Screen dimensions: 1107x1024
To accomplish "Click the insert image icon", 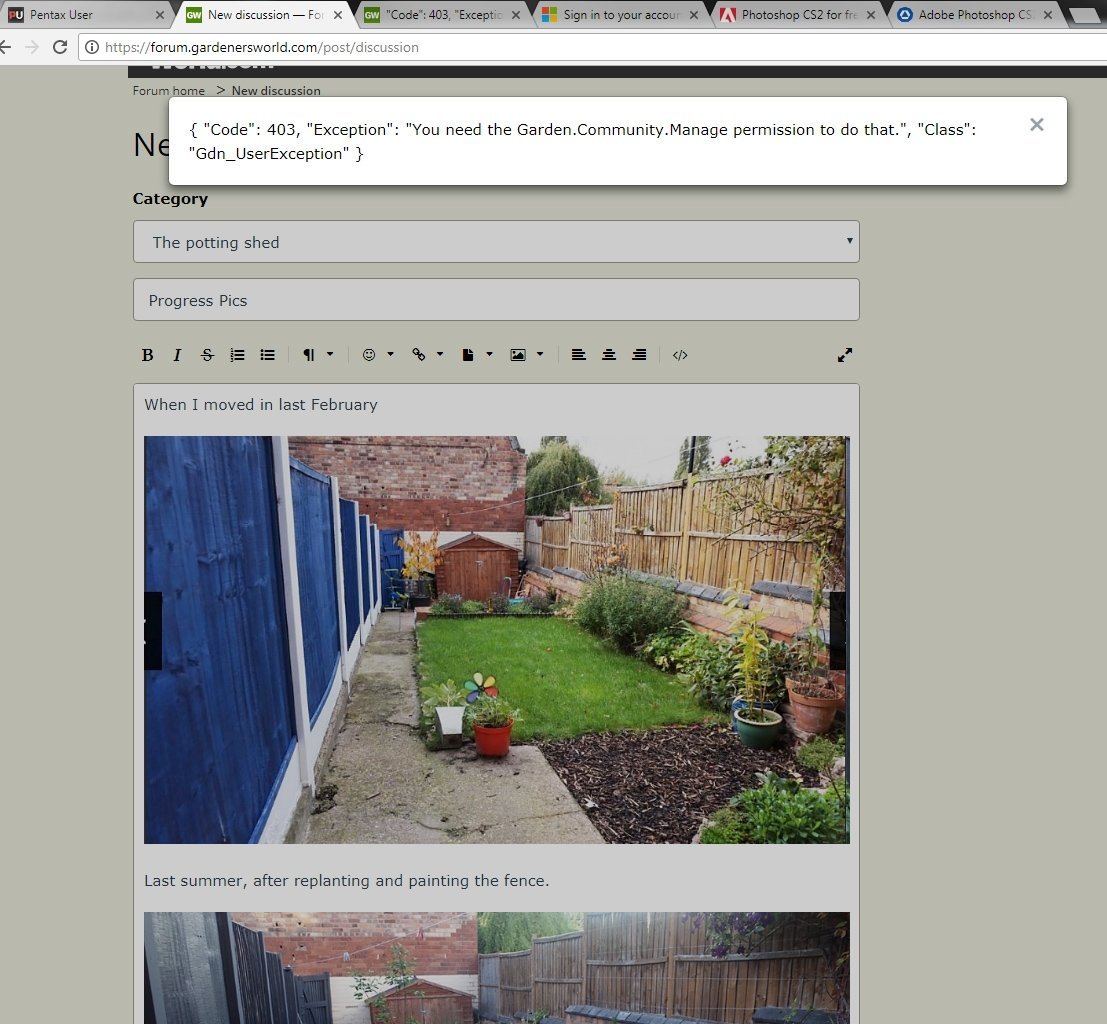I will tap(517, 355).
